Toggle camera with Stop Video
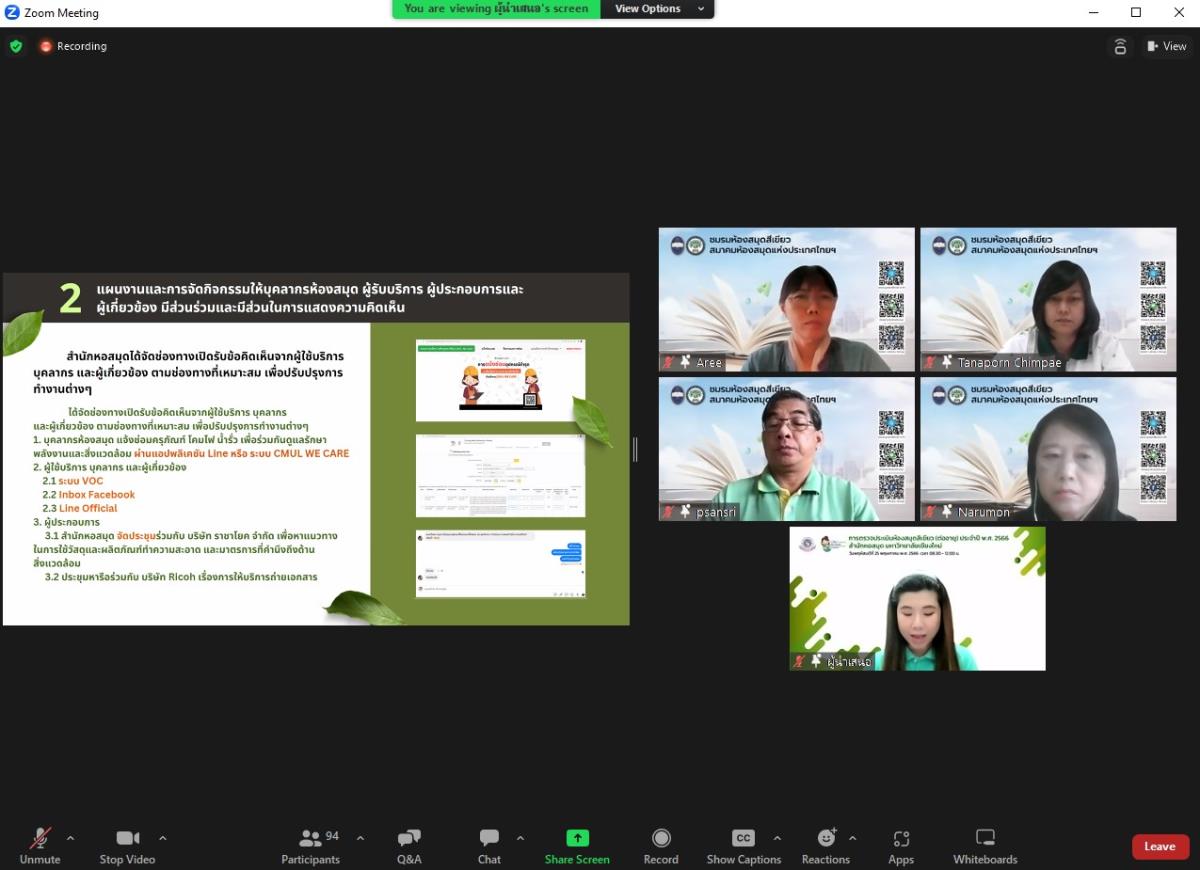Image resolution: width=1200 pixels, height=870 pixels. [x=127, y=846]
